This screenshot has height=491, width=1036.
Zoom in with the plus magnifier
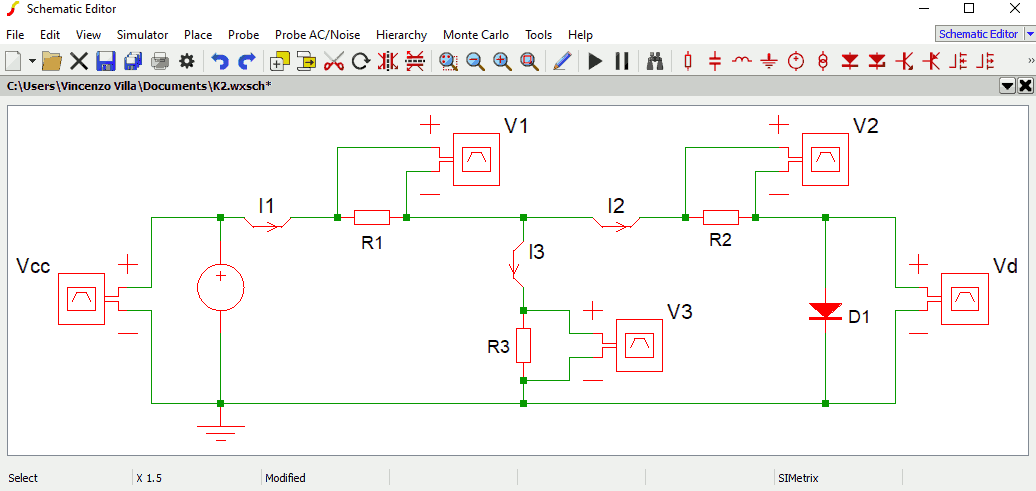502,61
